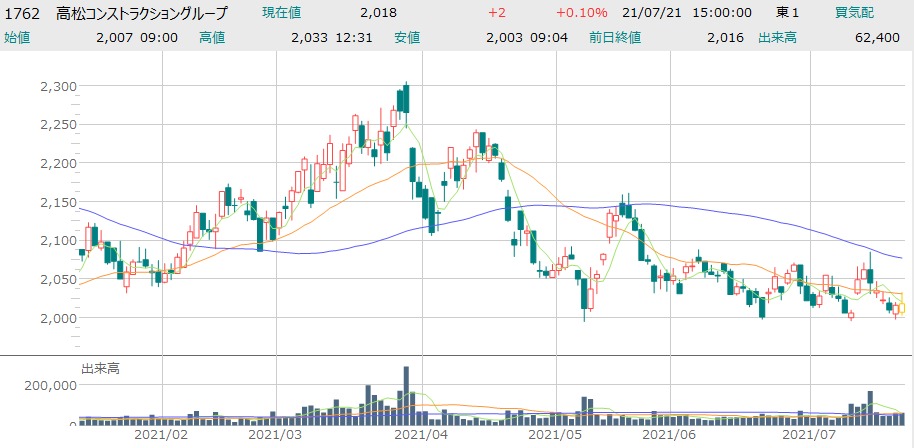Click the stock code 1762
Screen dimensions: 914x448
click(x=21, y=13)
